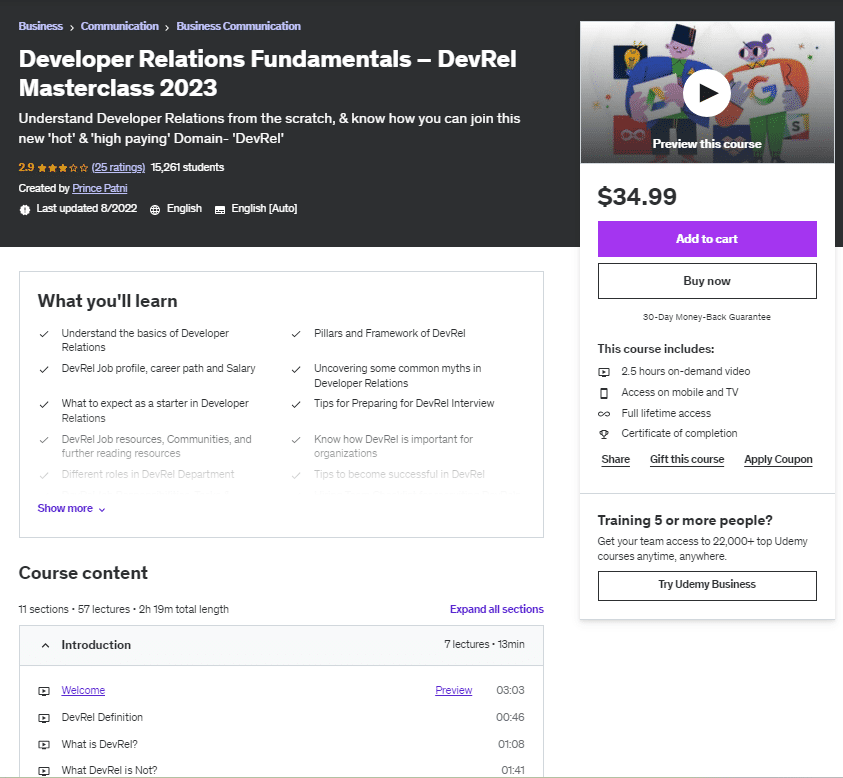Click Try Udemy Business

(706, 585)
